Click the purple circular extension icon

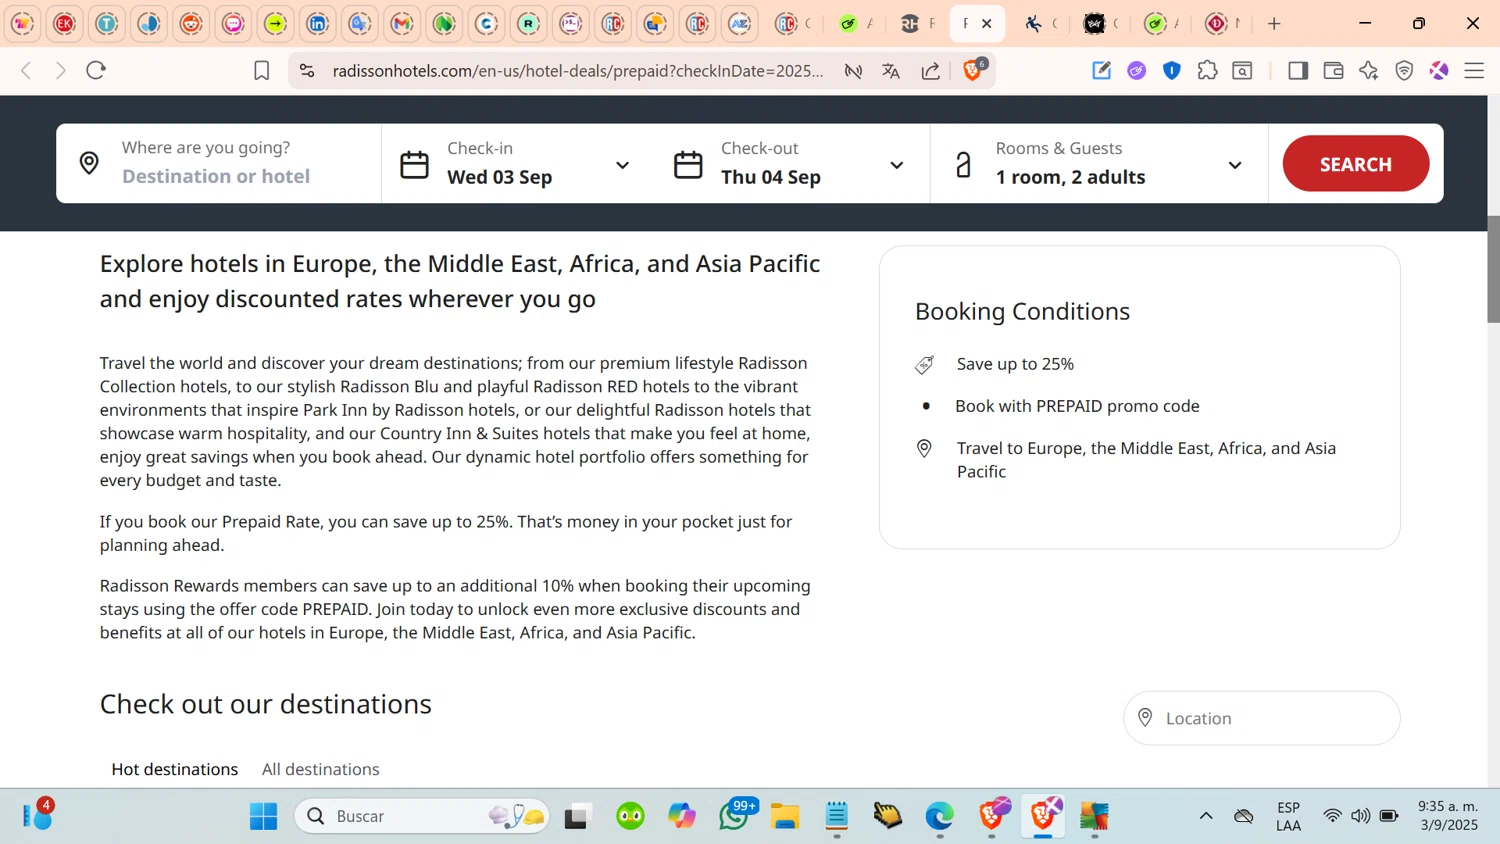pos(1136,70)
